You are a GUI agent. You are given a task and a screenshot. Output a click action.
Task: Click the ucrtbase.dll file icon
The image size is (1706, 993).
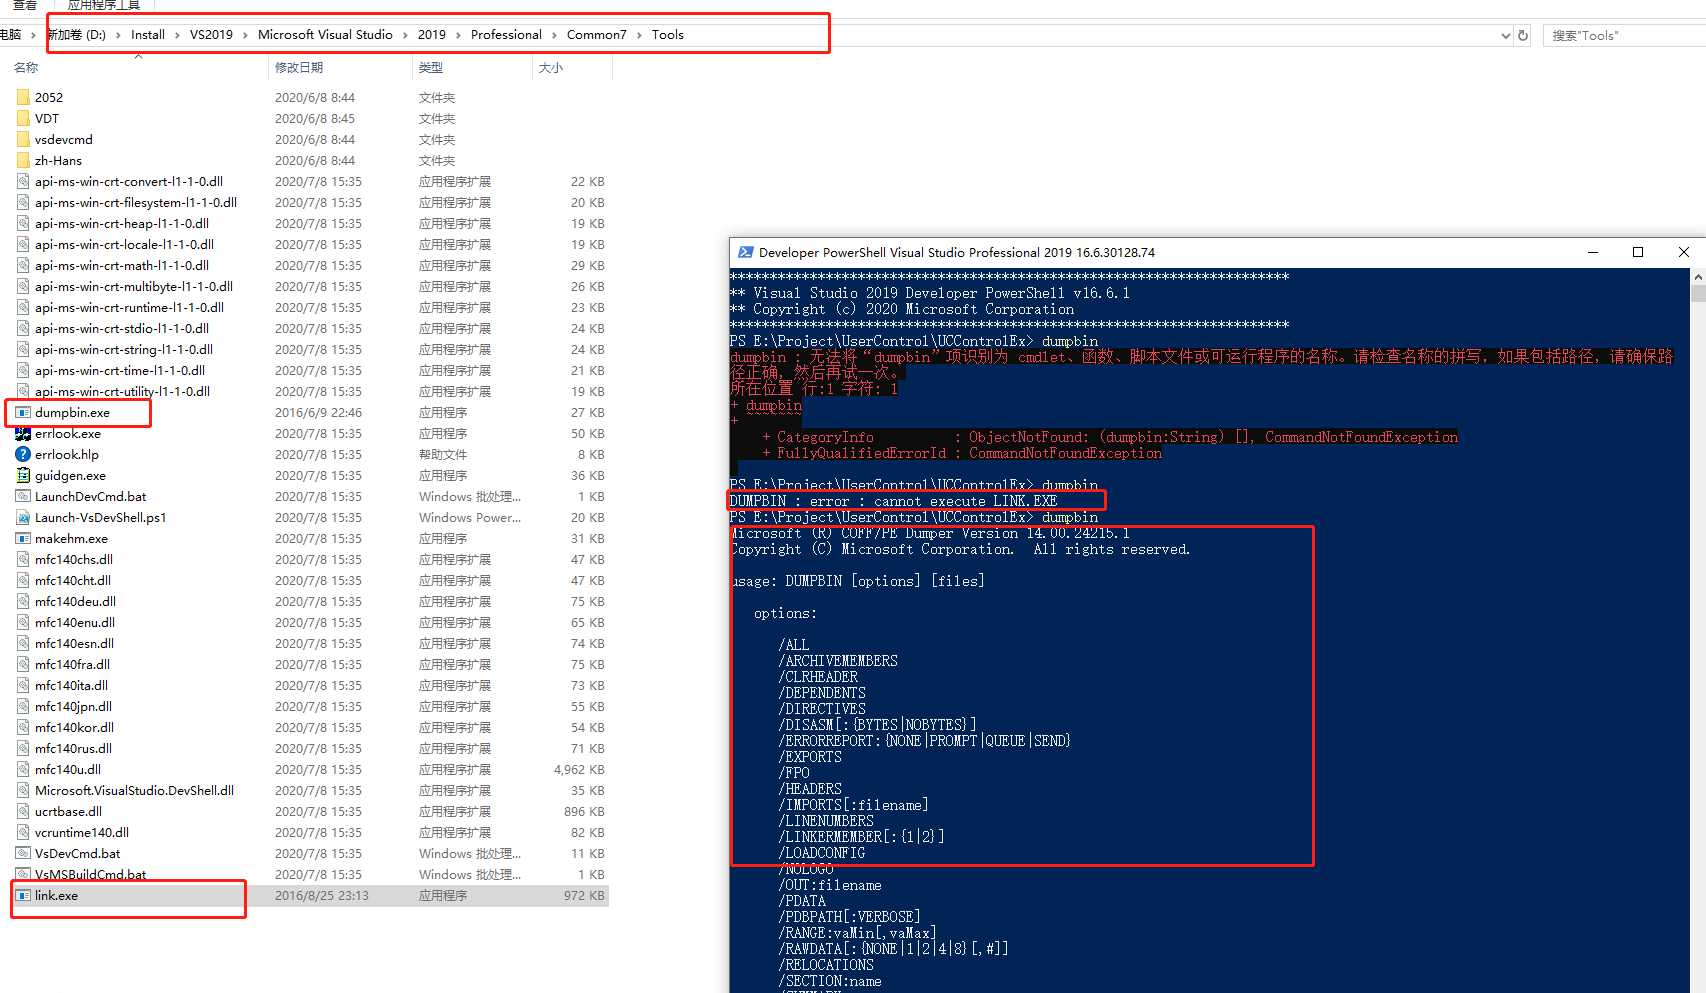(23, 811)
